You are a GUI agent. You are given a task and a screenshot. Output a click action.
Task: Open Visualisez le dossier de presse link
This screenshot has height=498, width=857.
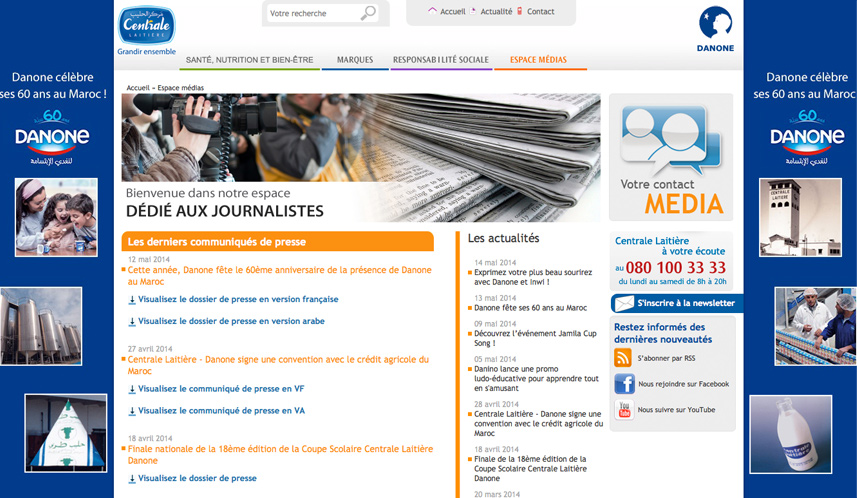pyautogui.click(x=197, y=478)
